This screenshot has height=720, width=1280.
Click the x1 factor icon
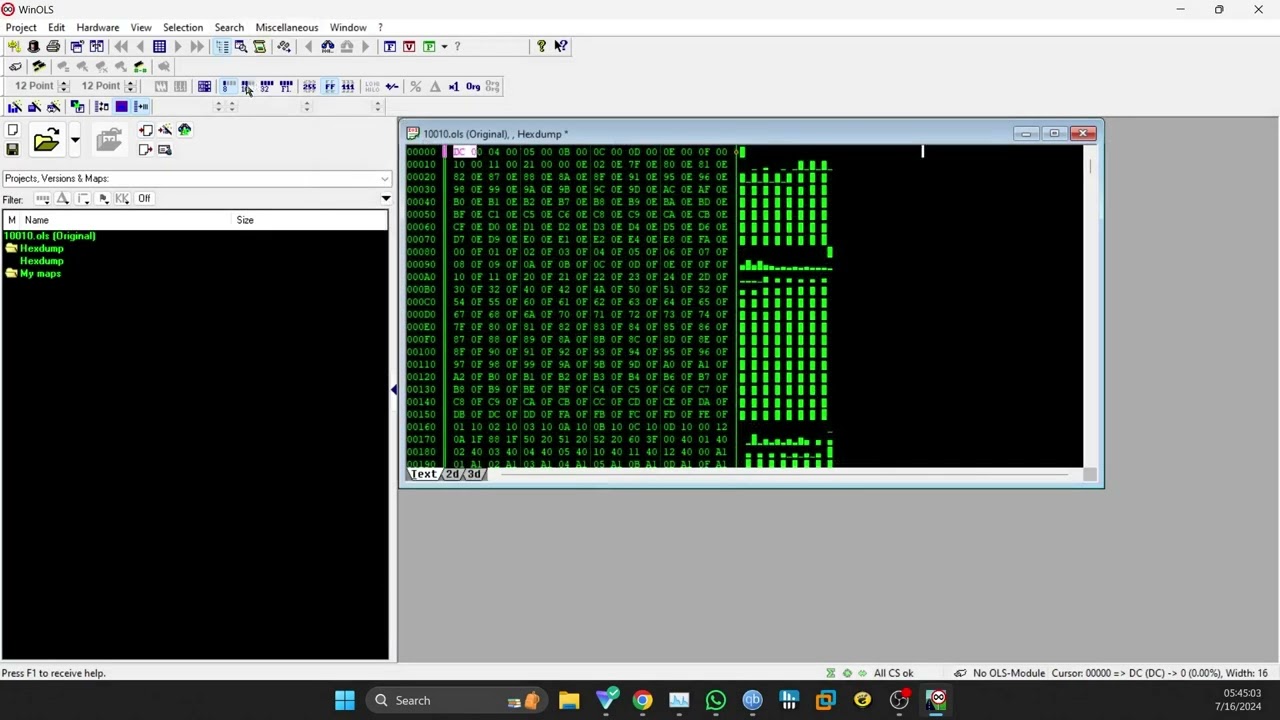pyautogui.click(x=454, y=86)
